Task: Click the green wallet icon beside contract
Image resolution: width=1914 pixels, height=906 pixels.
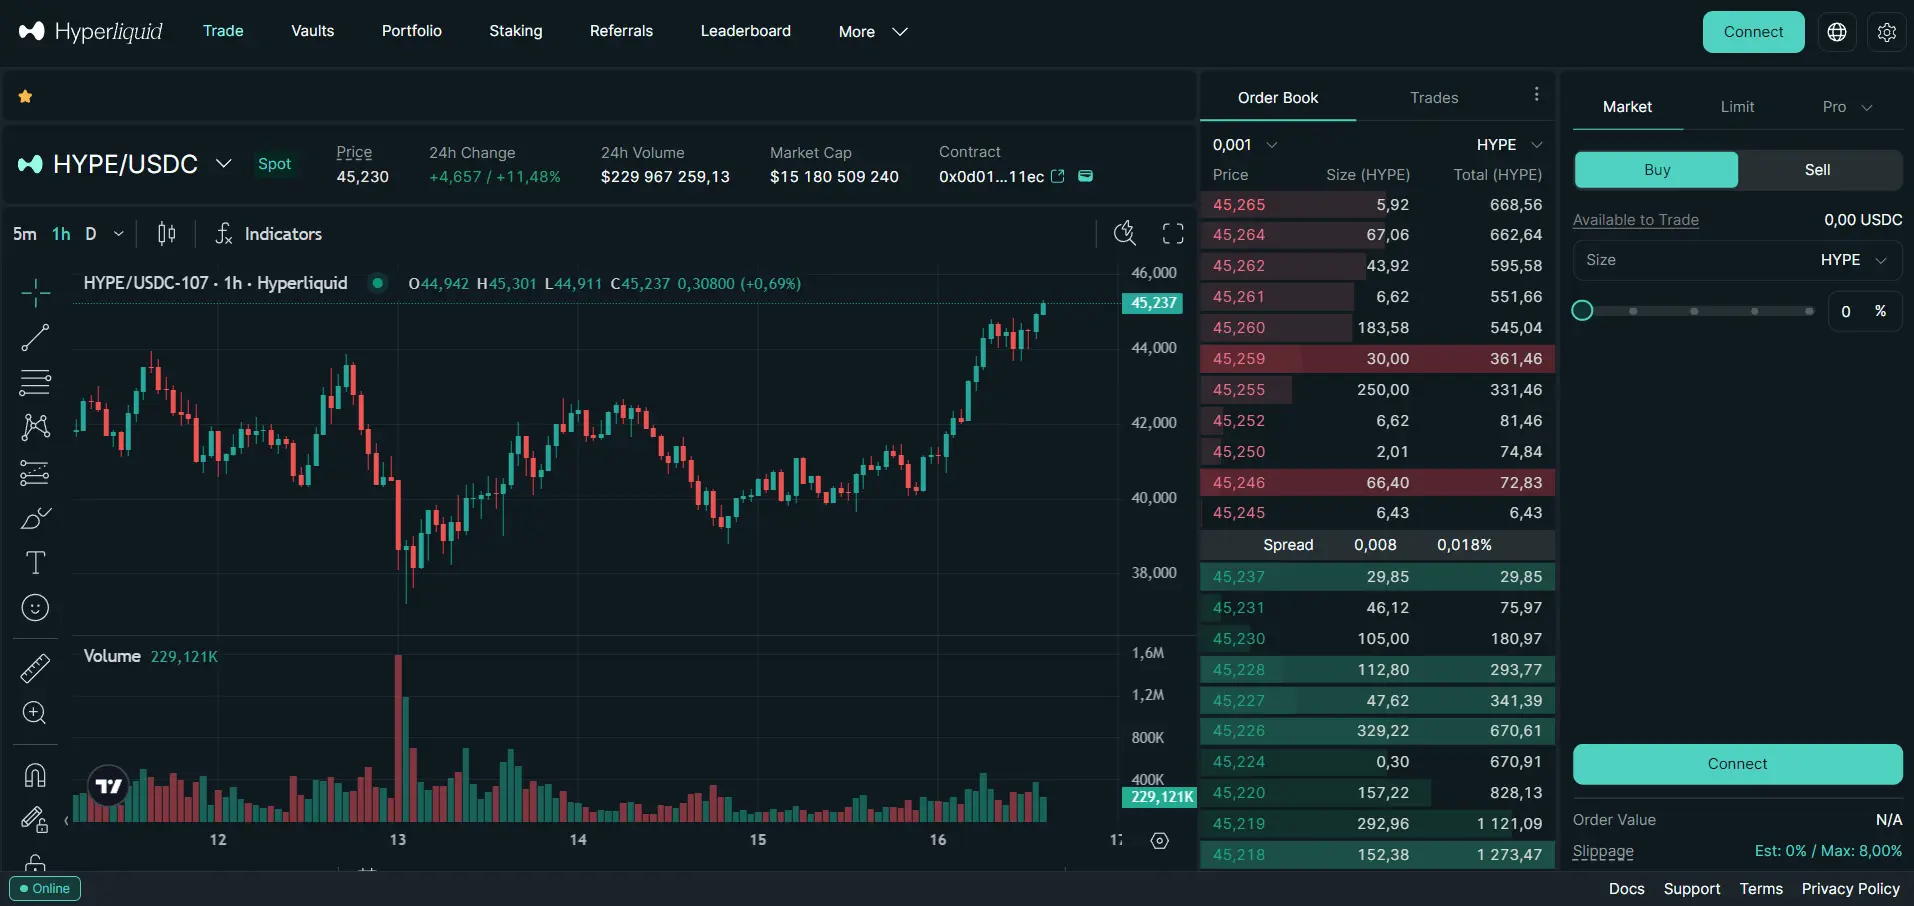Action: tap(1085, 176)
